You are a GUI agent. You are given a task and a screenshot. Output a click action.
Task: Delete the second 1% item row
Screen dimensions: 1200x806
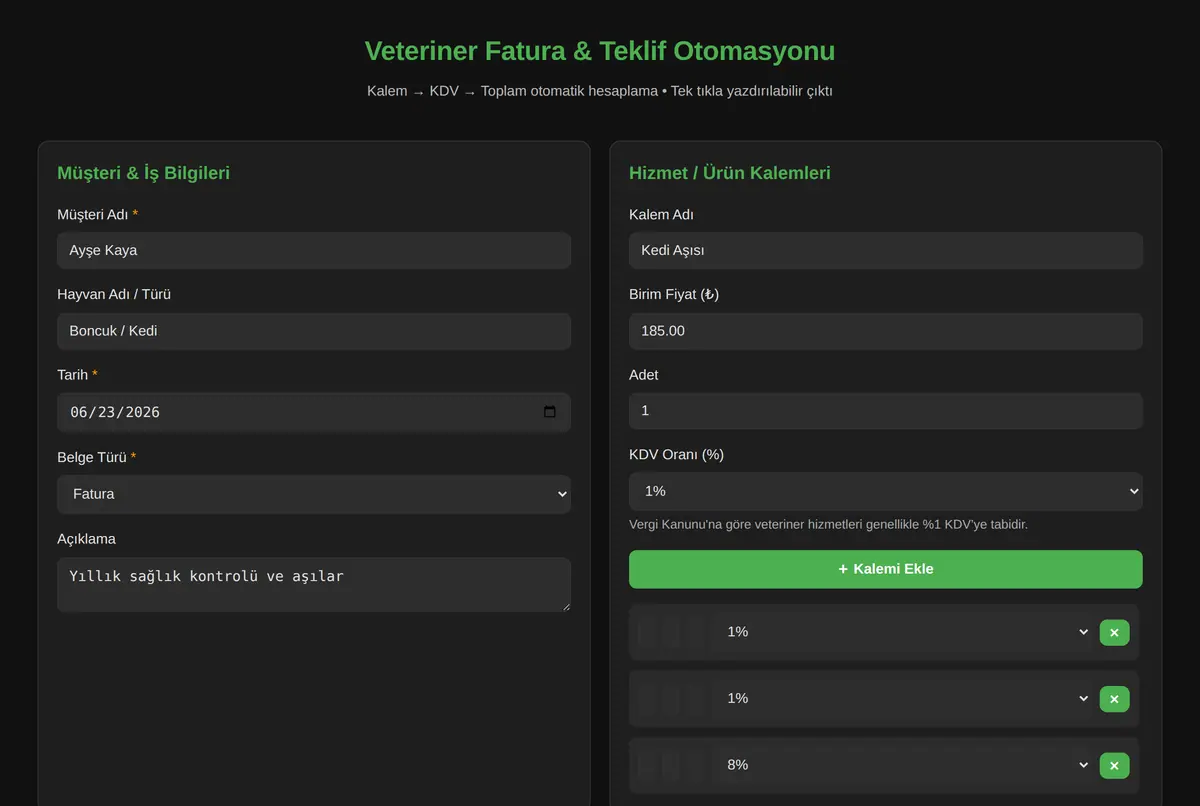pos(1114,698)
